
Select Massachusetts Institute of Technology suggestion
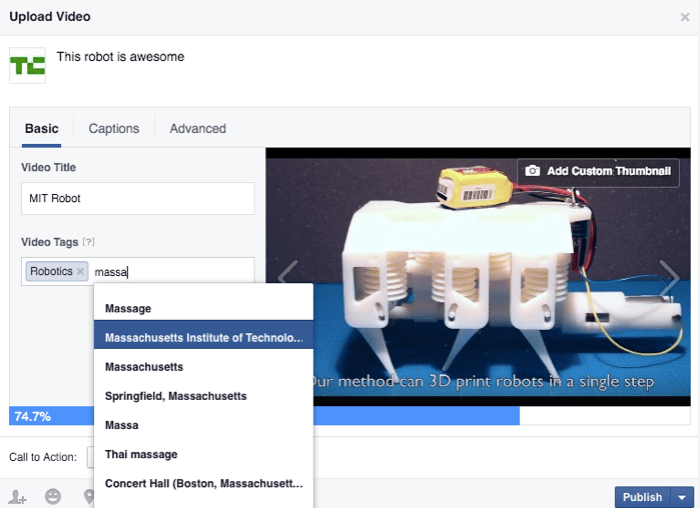[x=203, y=338]
